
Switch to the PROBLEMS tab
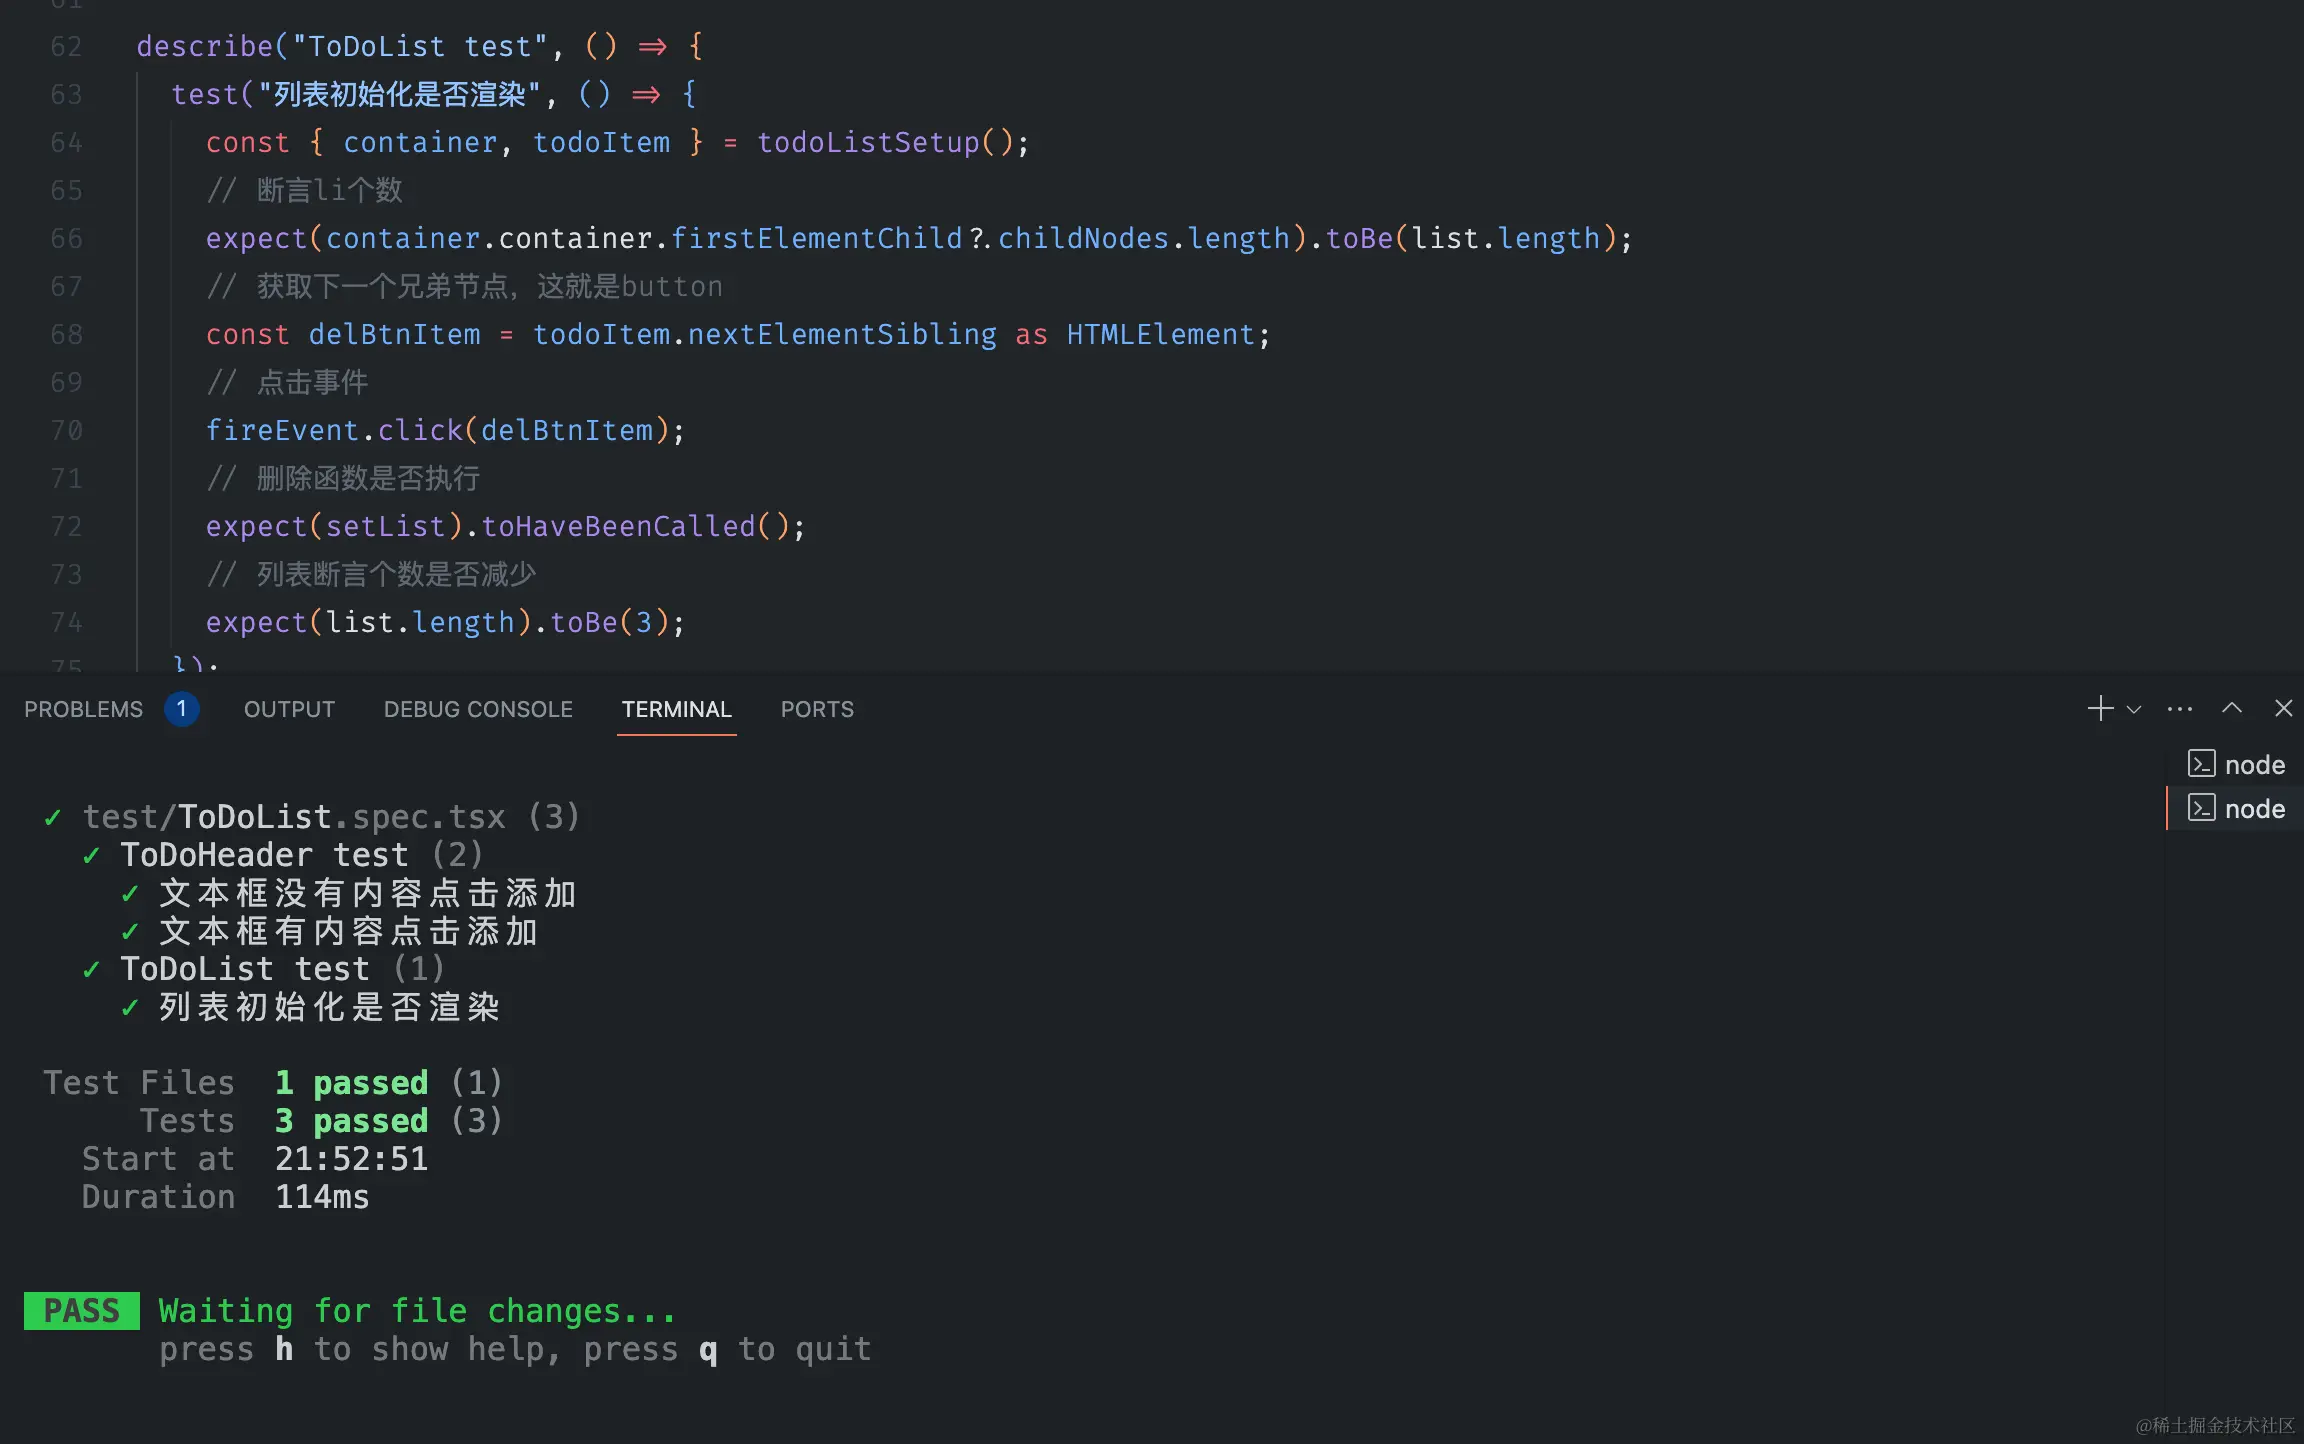(x=84, y=709)
